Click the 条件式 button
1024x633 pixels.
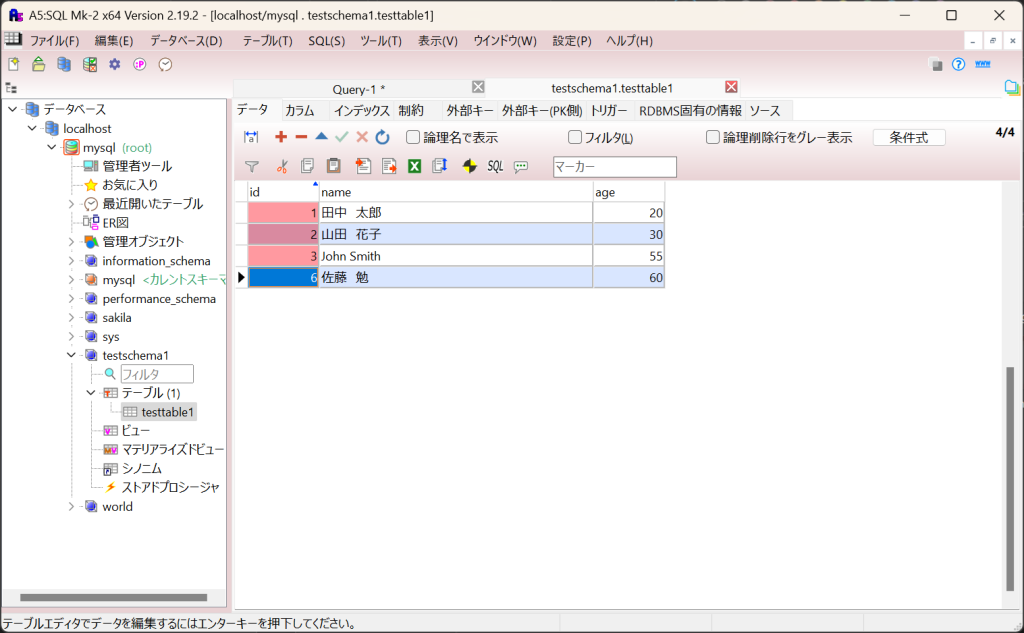click(908, 138)
